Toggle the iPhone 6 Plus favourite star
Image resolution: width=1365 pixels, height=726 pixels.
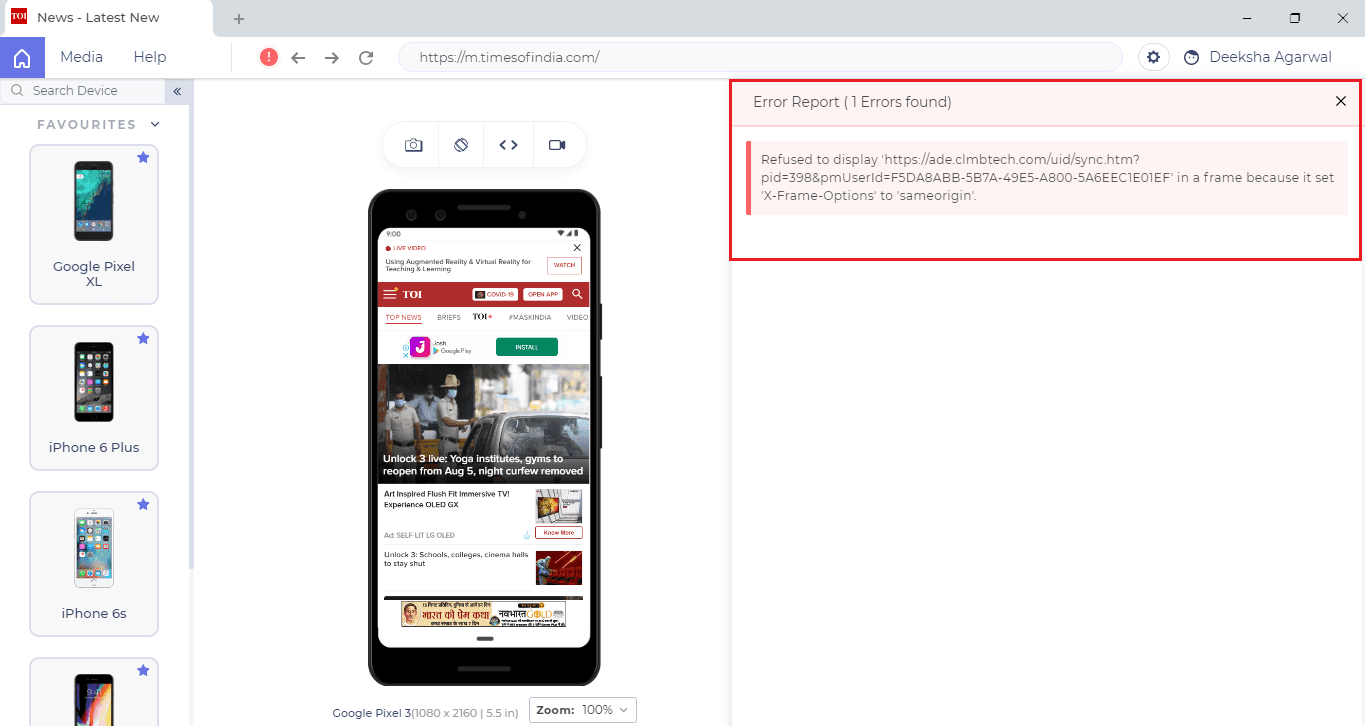(143, 339)
